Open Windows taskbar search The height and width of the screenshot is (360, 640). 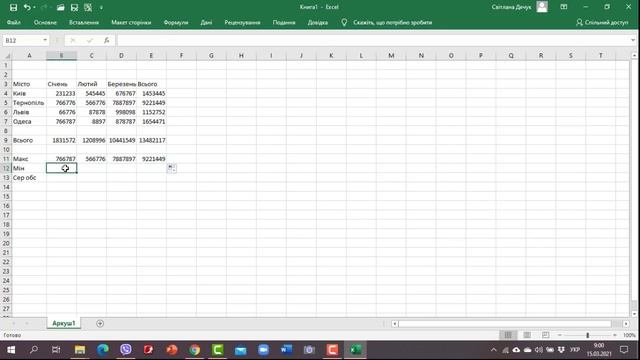(34, 350)
